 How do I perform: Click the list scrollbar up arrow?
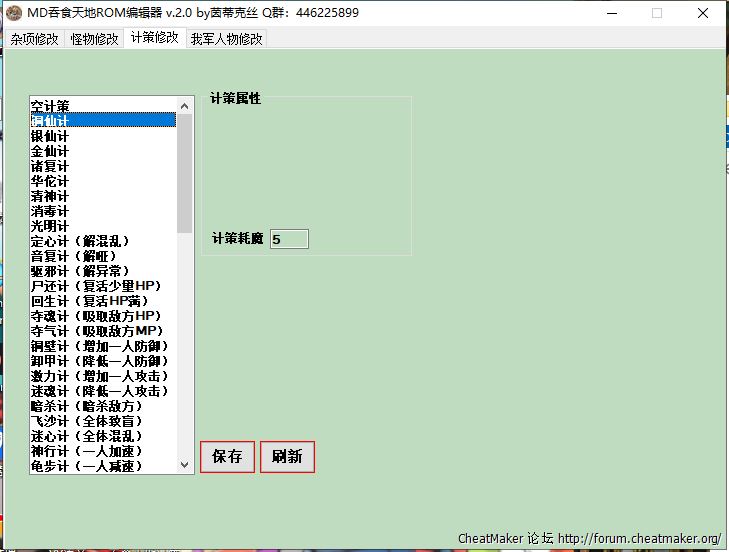click(184, 105)
